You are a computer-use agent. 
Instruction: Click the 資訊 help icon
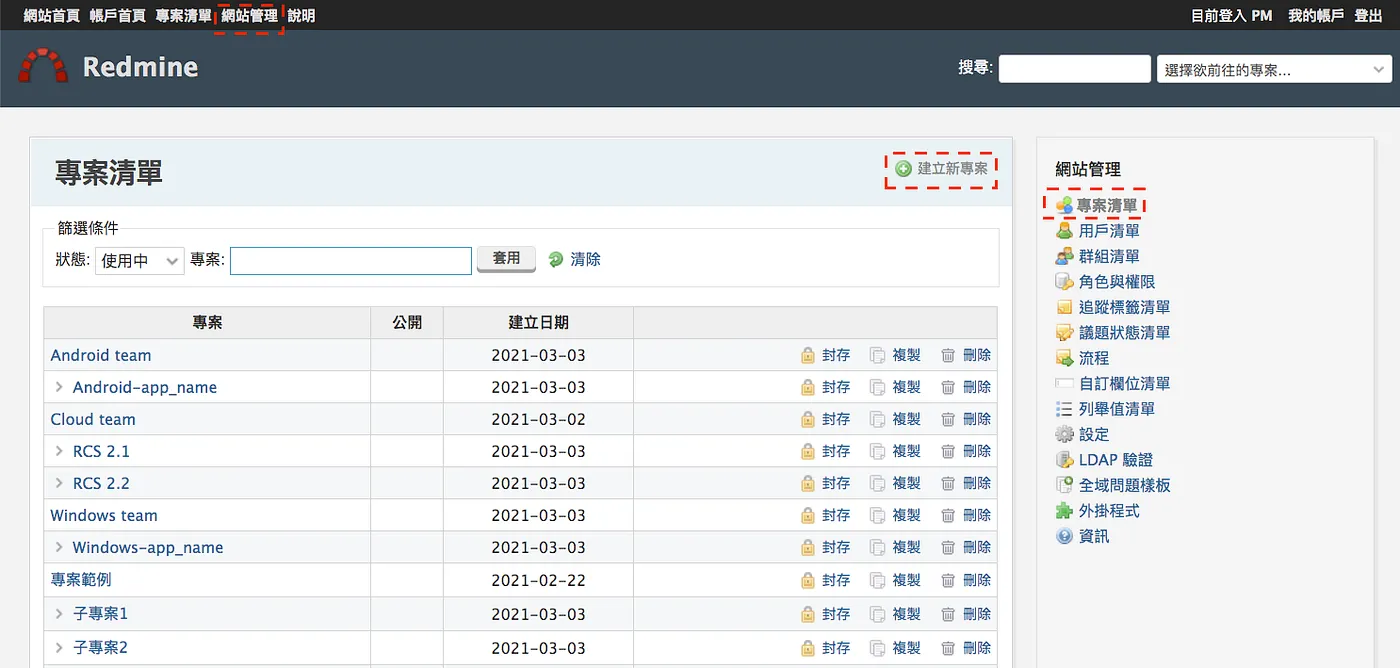[x=1064, y=536]
